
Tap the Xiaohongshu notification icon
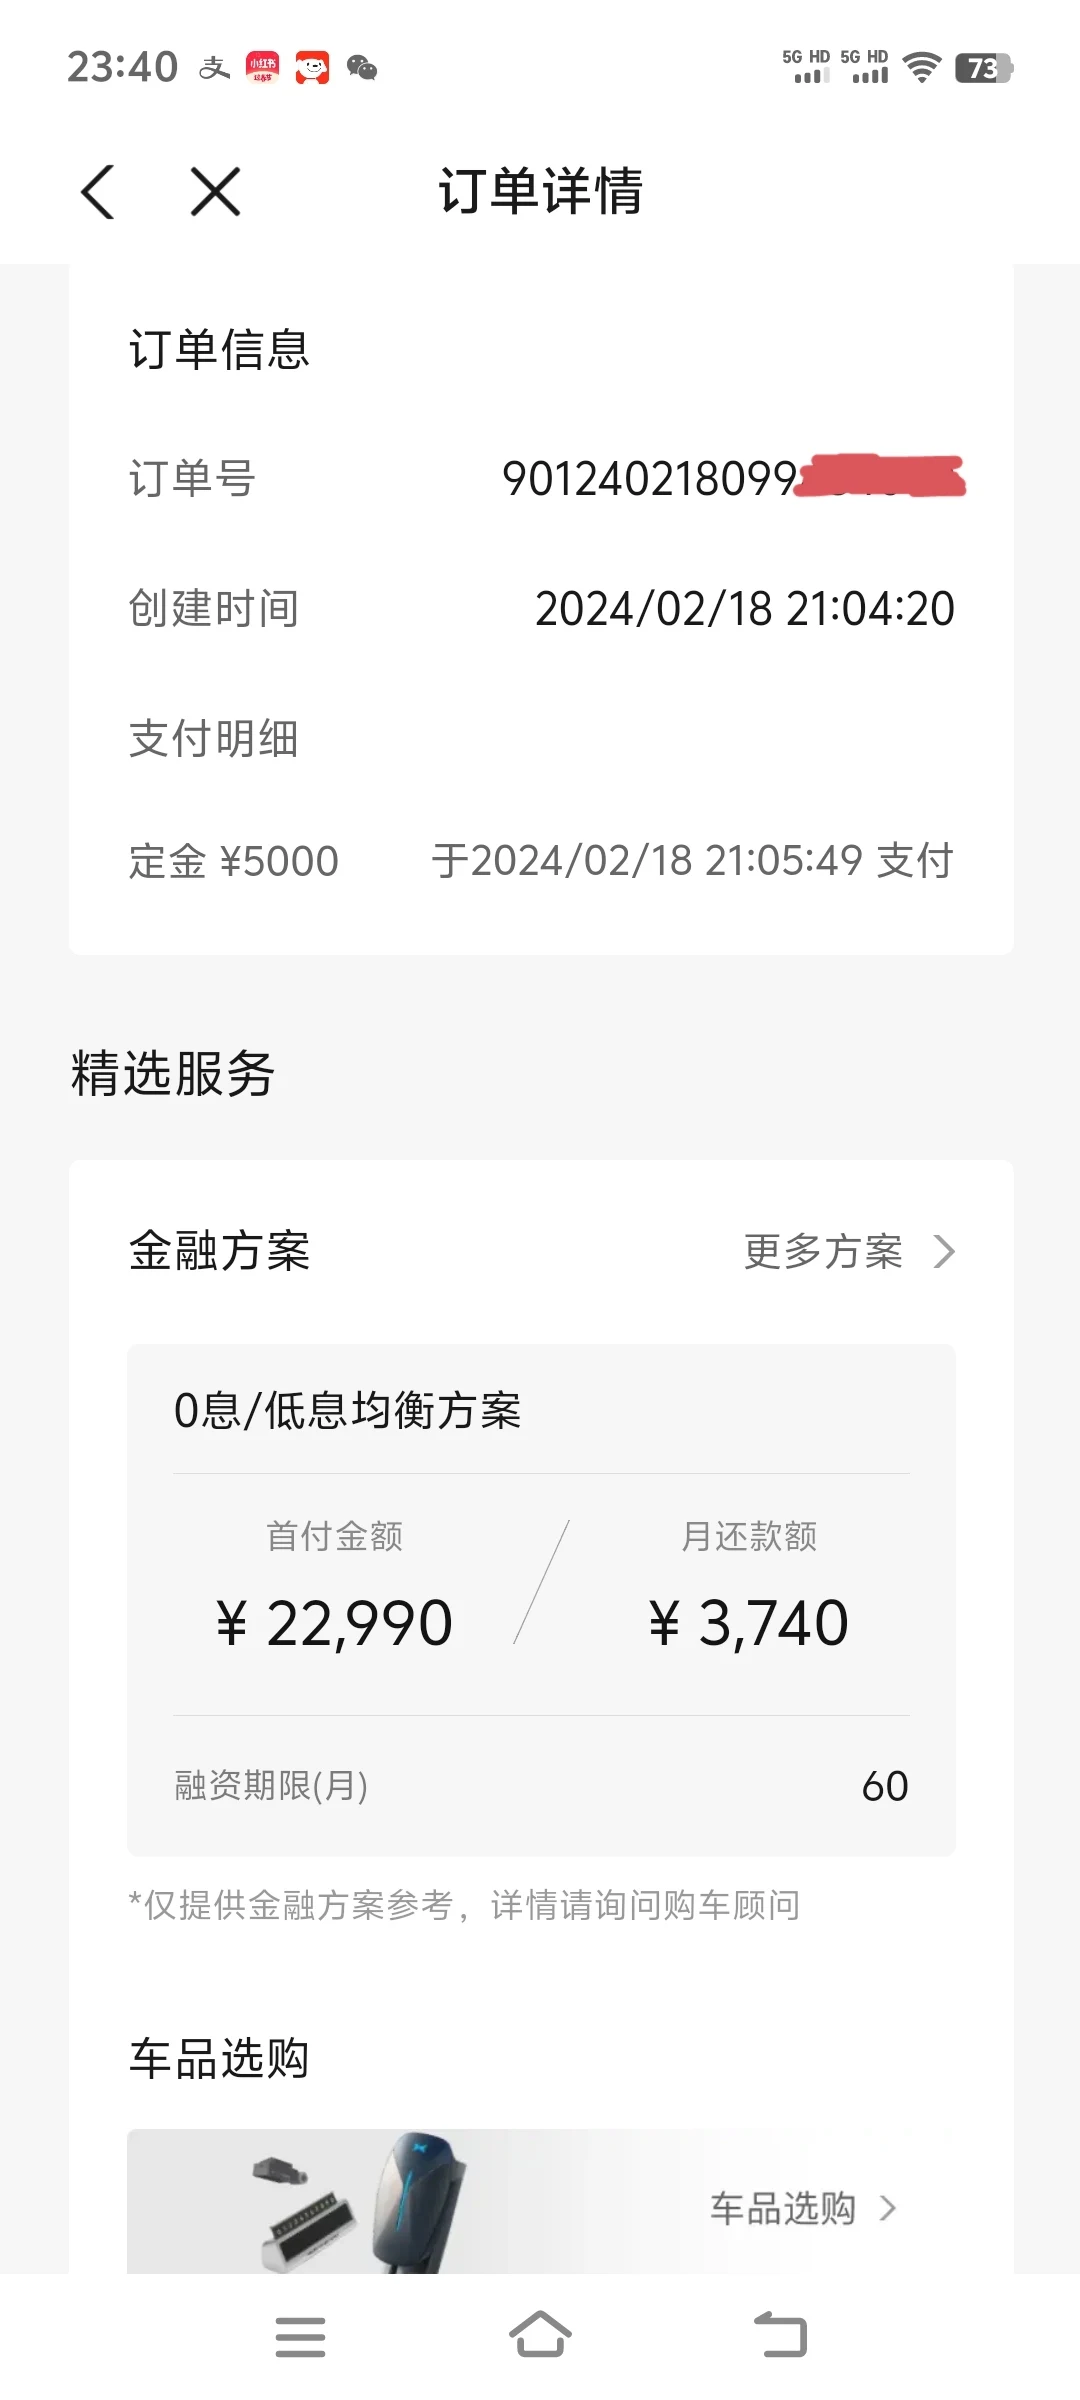click(263, 68)
